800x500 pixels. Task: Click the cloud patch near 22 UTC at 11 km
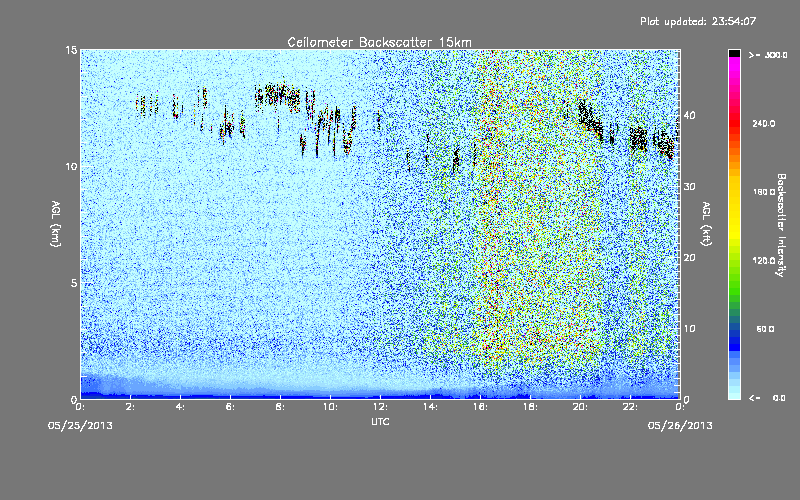(638, 139)
